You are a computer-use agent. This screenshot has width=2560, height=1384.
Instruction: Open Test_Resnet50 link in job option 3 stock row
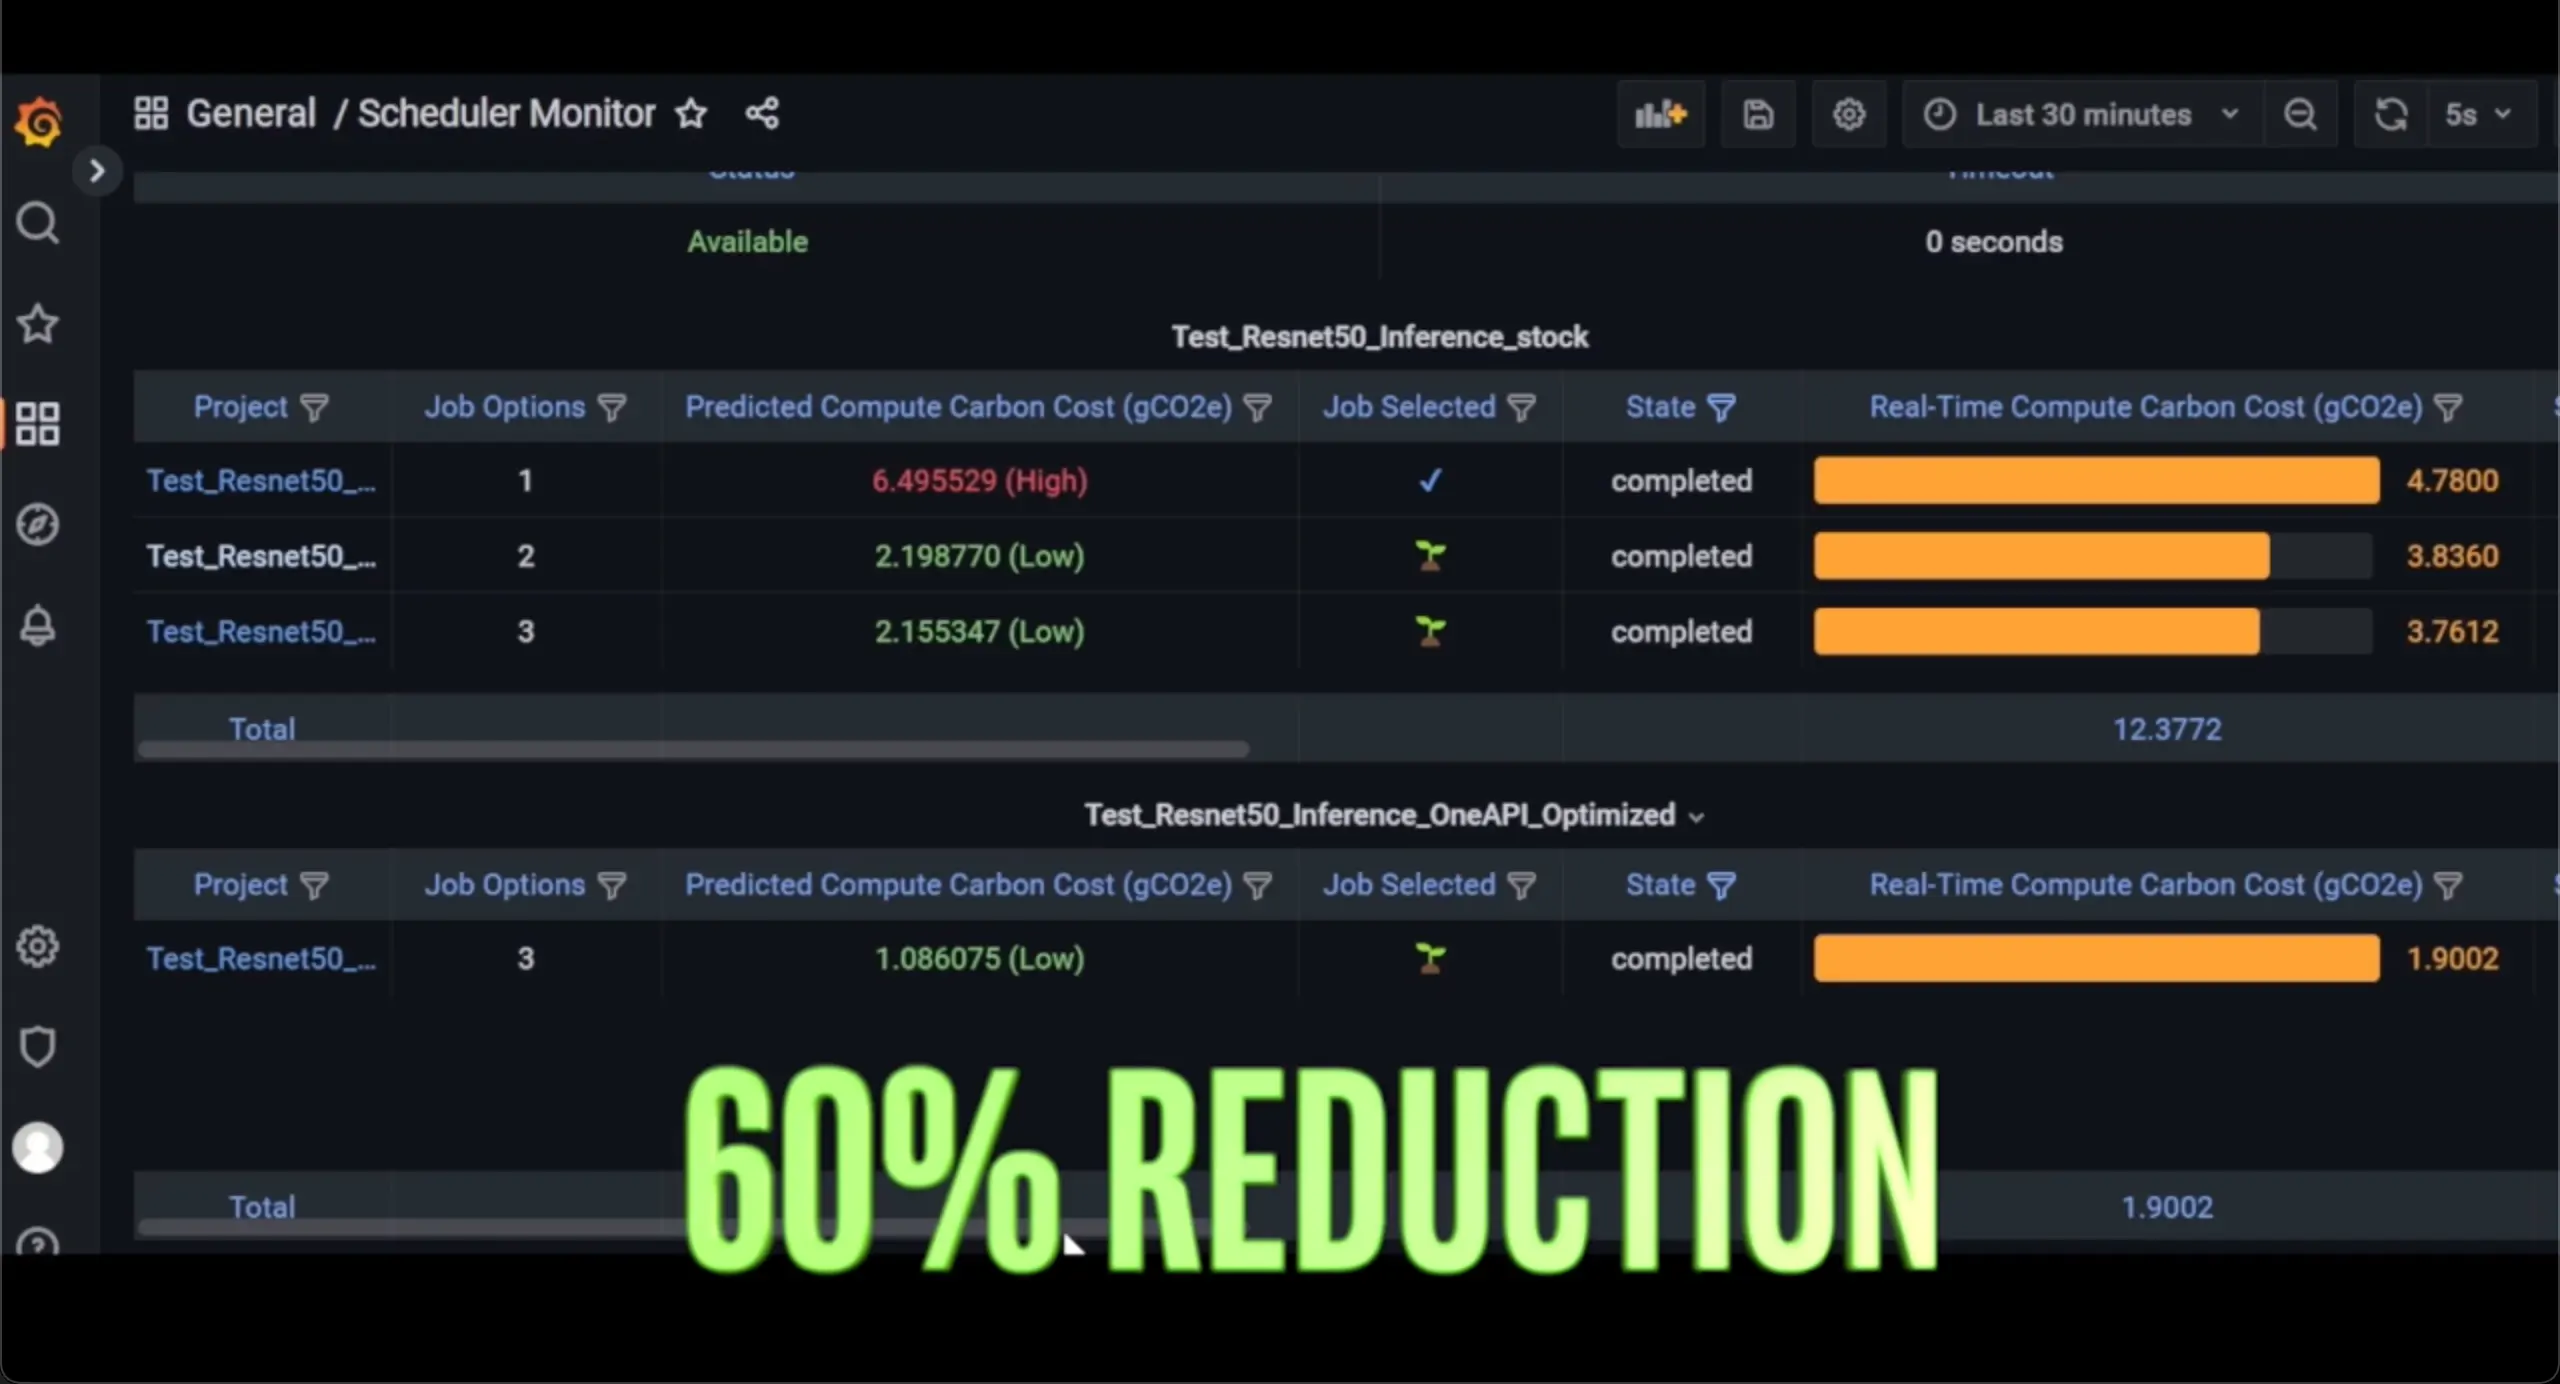[x=261, y=632]
